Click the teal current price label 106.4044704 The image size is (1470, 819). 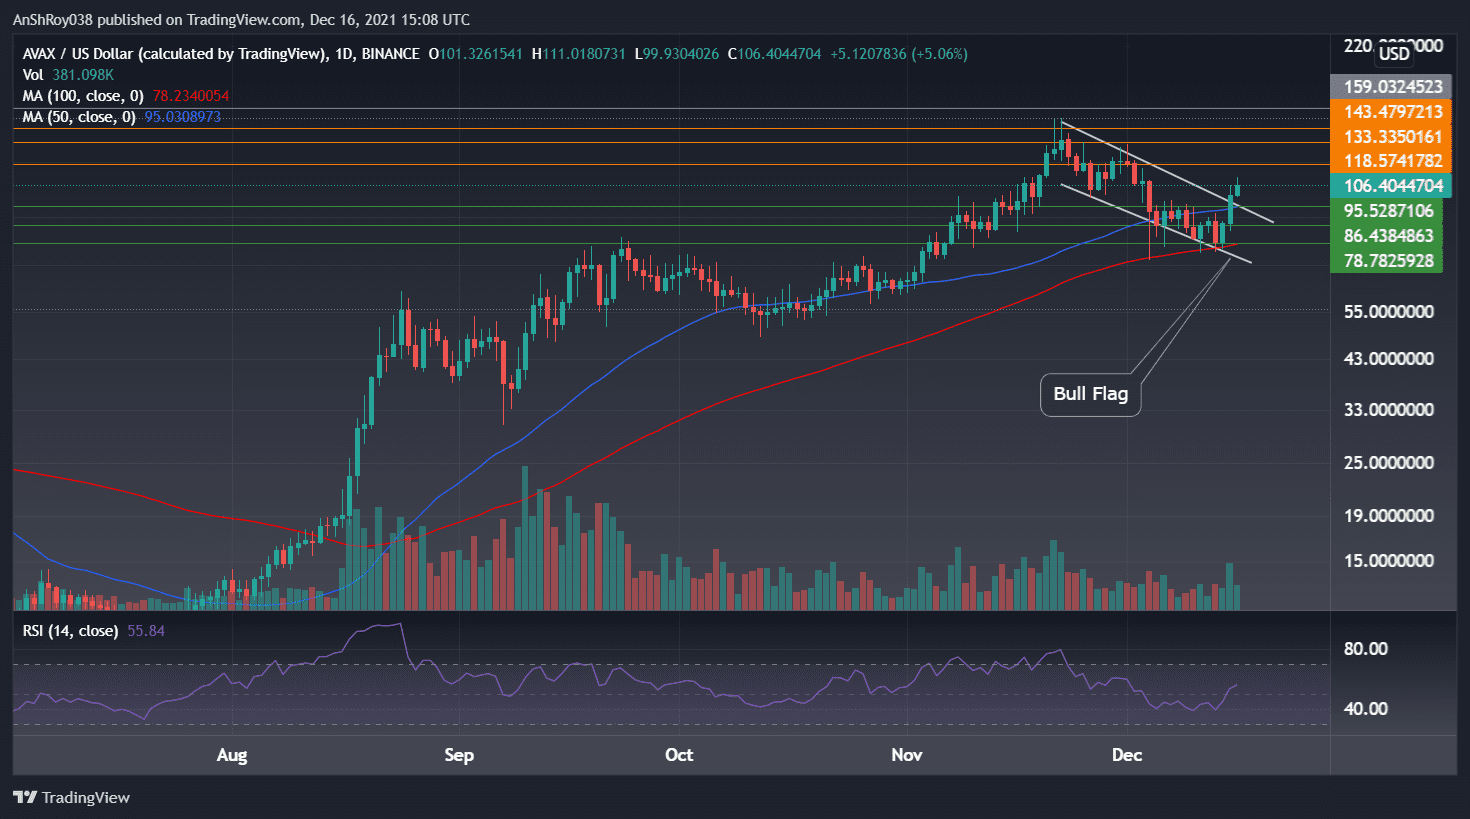point(1390,186)
